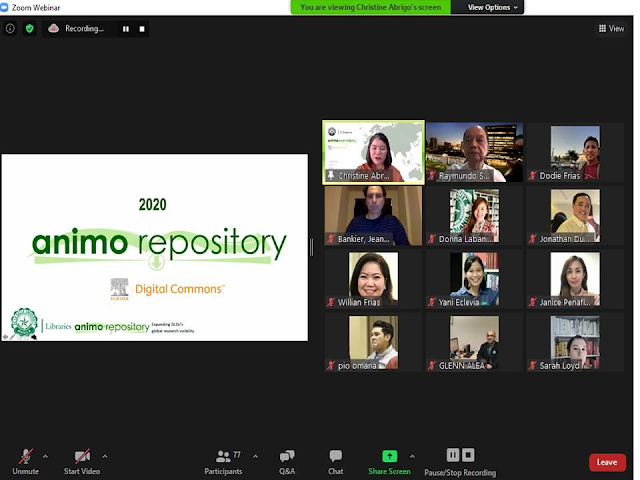The width and height of the screenshot is (640, 480).
Task: Select Willian Frias's video thumbnail
Action: [373, 279]
